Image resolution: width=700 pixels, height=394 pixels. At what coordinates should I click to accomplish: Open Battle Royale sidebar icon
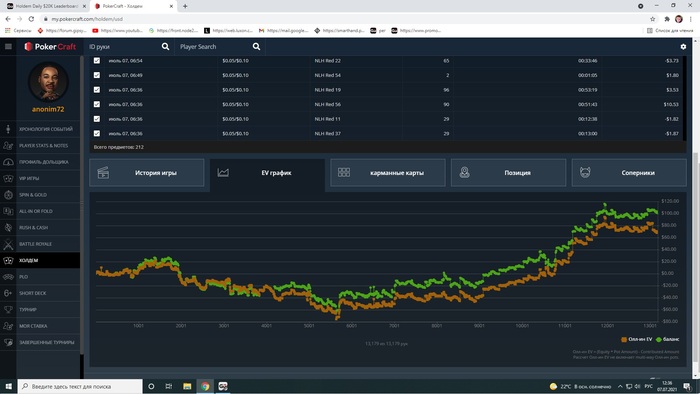tap(8, 244)
